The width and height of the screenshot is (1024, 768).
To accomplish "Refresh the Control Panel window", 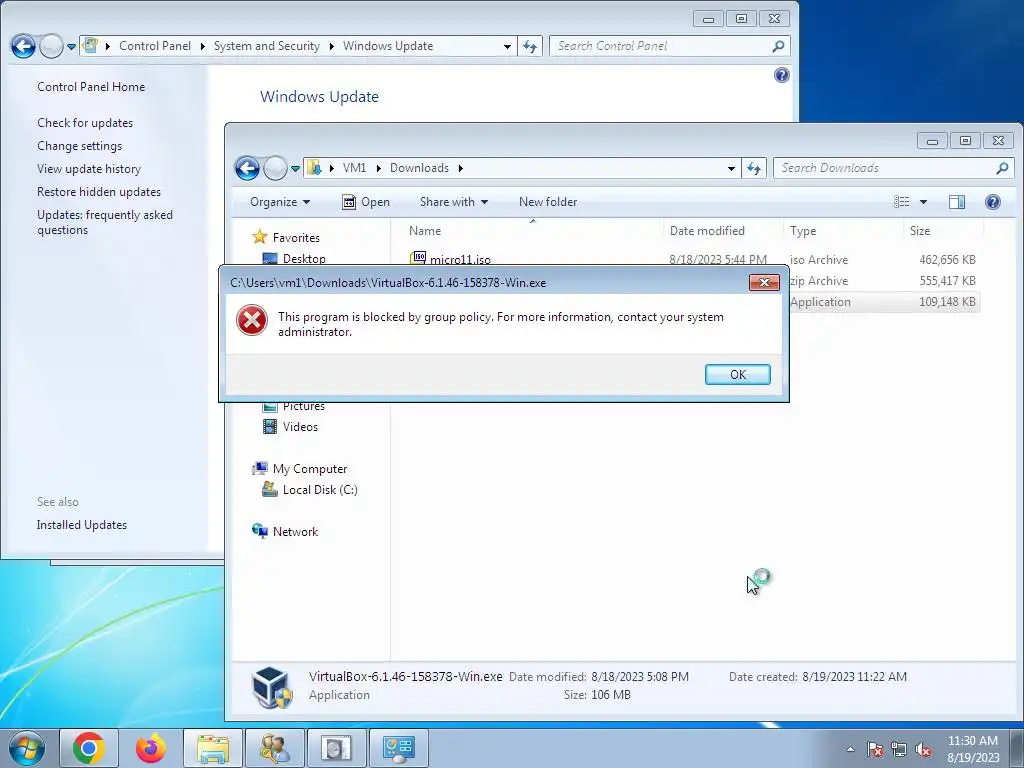I will coord(530,46).
